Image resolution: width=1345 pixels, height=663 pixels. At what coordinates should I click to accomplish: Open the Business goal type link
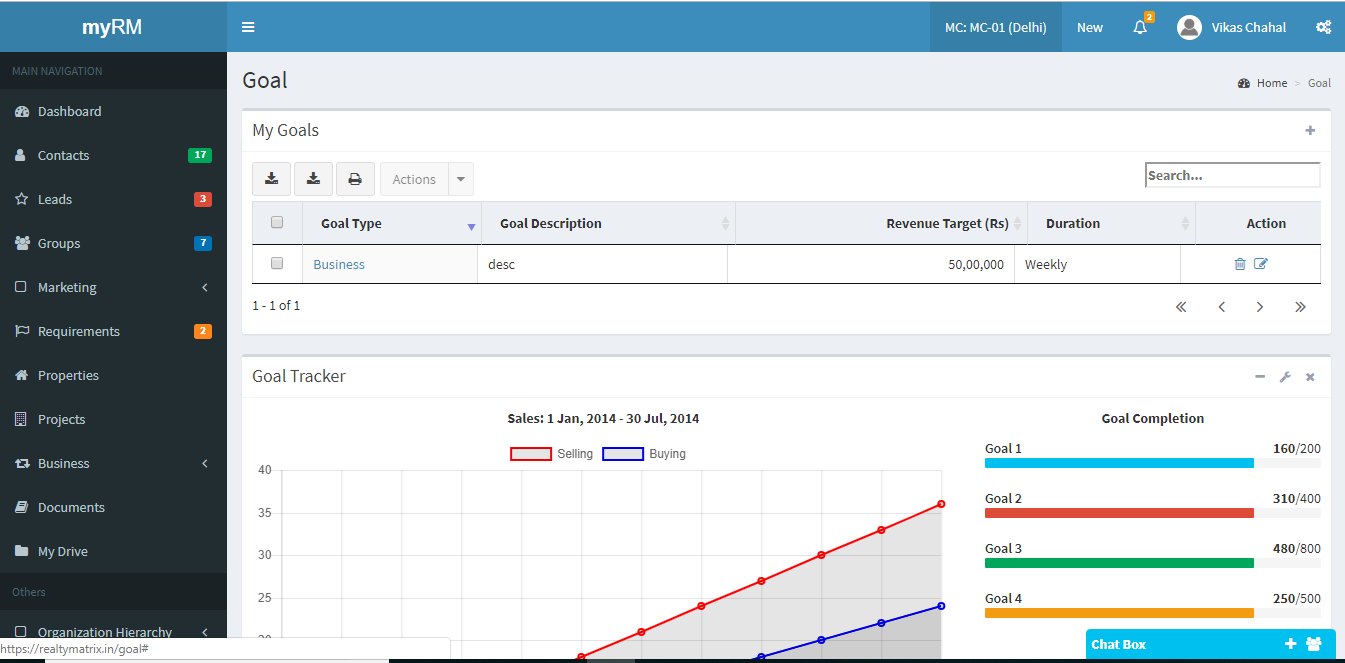click(339, 264)
